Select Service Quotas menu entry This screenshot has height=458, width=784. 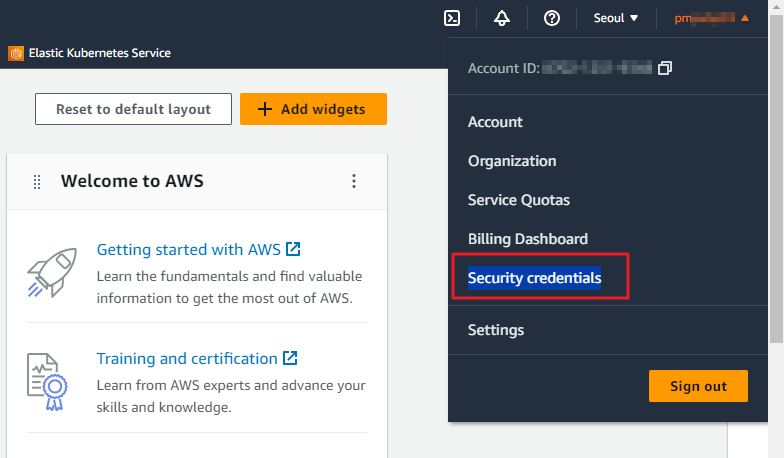point(519,200)
